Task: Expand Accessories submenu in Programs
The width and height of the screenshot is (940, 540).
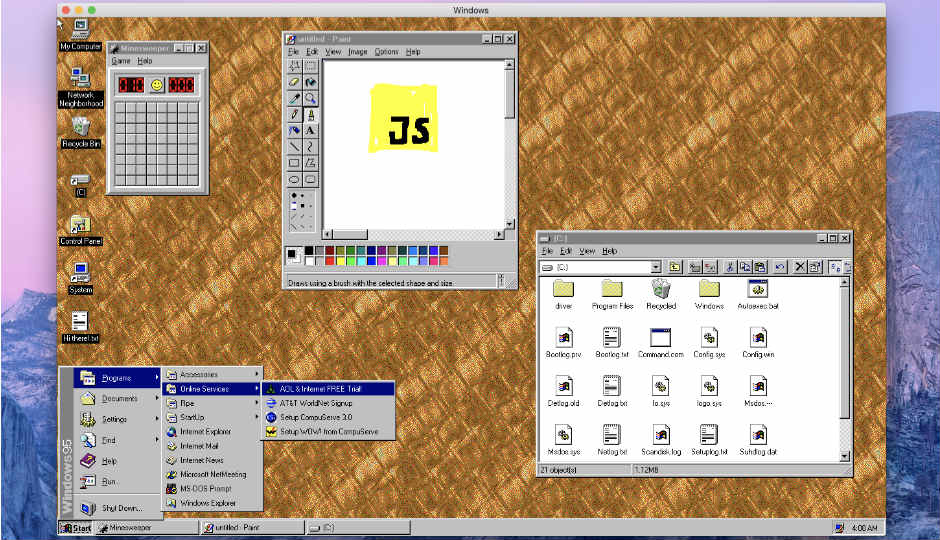Action: [212, 374]
